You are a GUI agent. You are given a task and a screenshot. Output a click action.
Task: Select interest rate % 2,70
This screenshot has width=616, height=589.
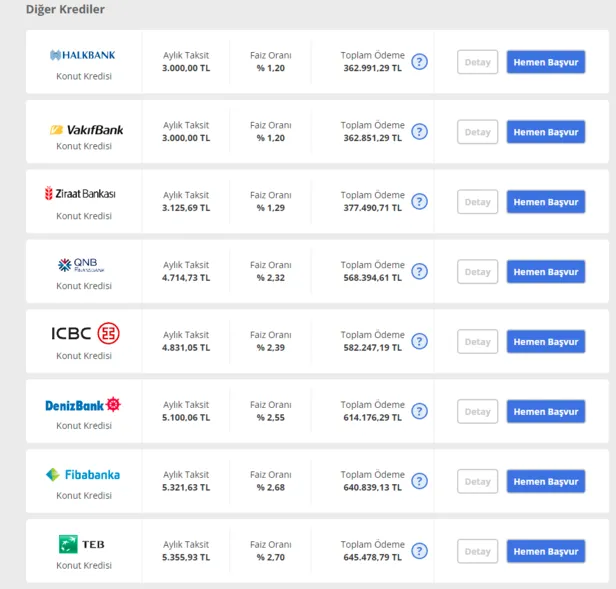tap(271, 558)
